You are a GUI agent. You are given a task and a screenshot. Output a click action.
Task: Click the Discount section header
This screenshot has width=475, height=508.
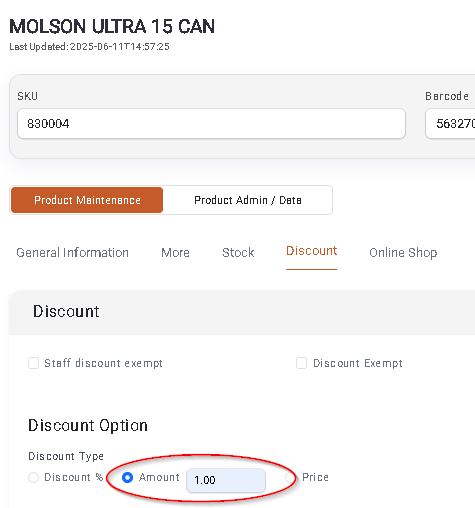point(66,312)
